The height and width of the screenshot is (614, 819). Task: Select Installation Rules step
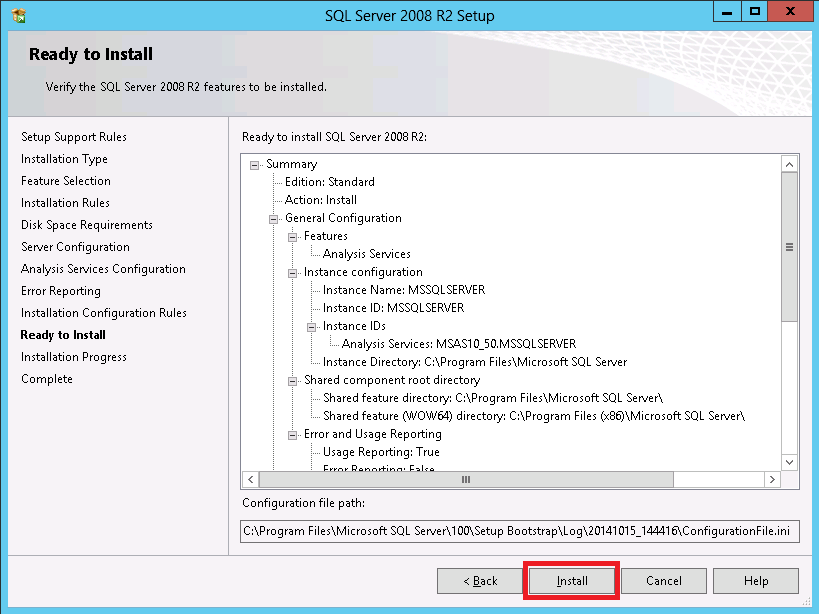click(65, 203)
